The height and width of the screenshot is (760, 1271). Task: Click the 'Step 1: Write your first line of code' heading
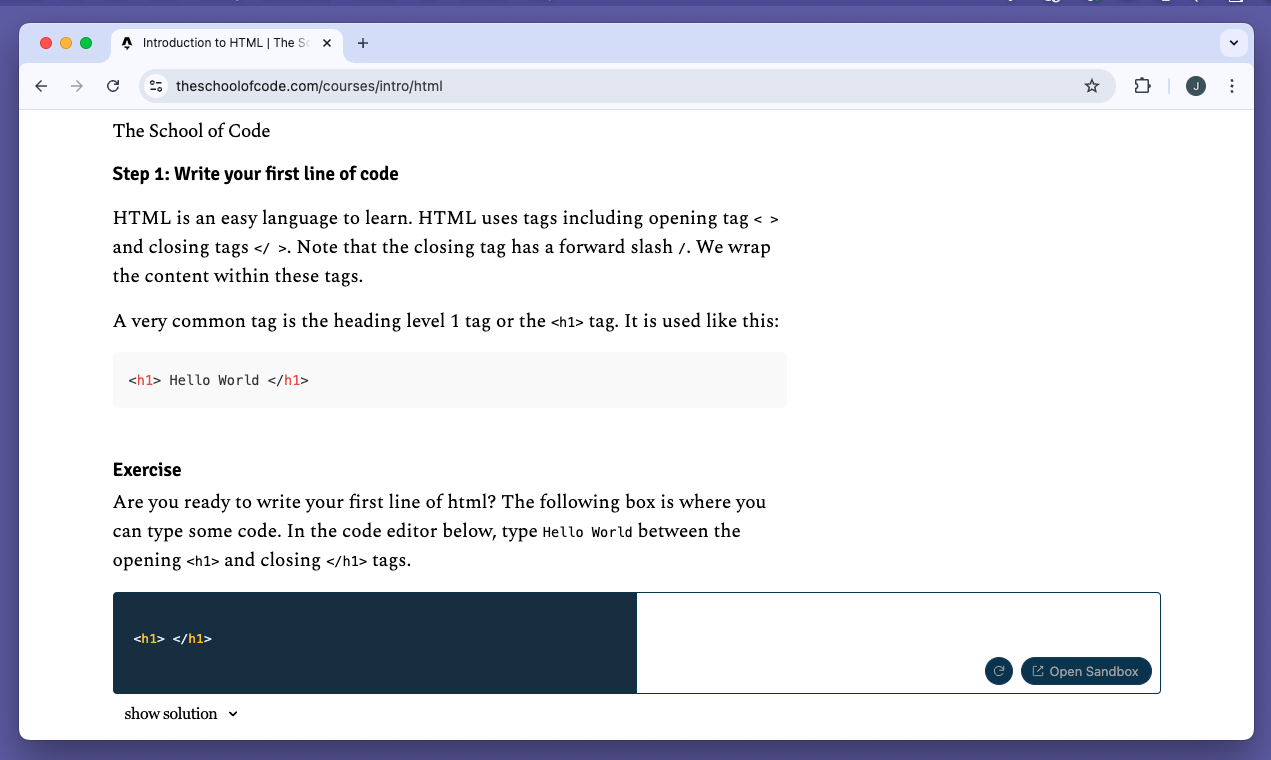pos(256,174)
